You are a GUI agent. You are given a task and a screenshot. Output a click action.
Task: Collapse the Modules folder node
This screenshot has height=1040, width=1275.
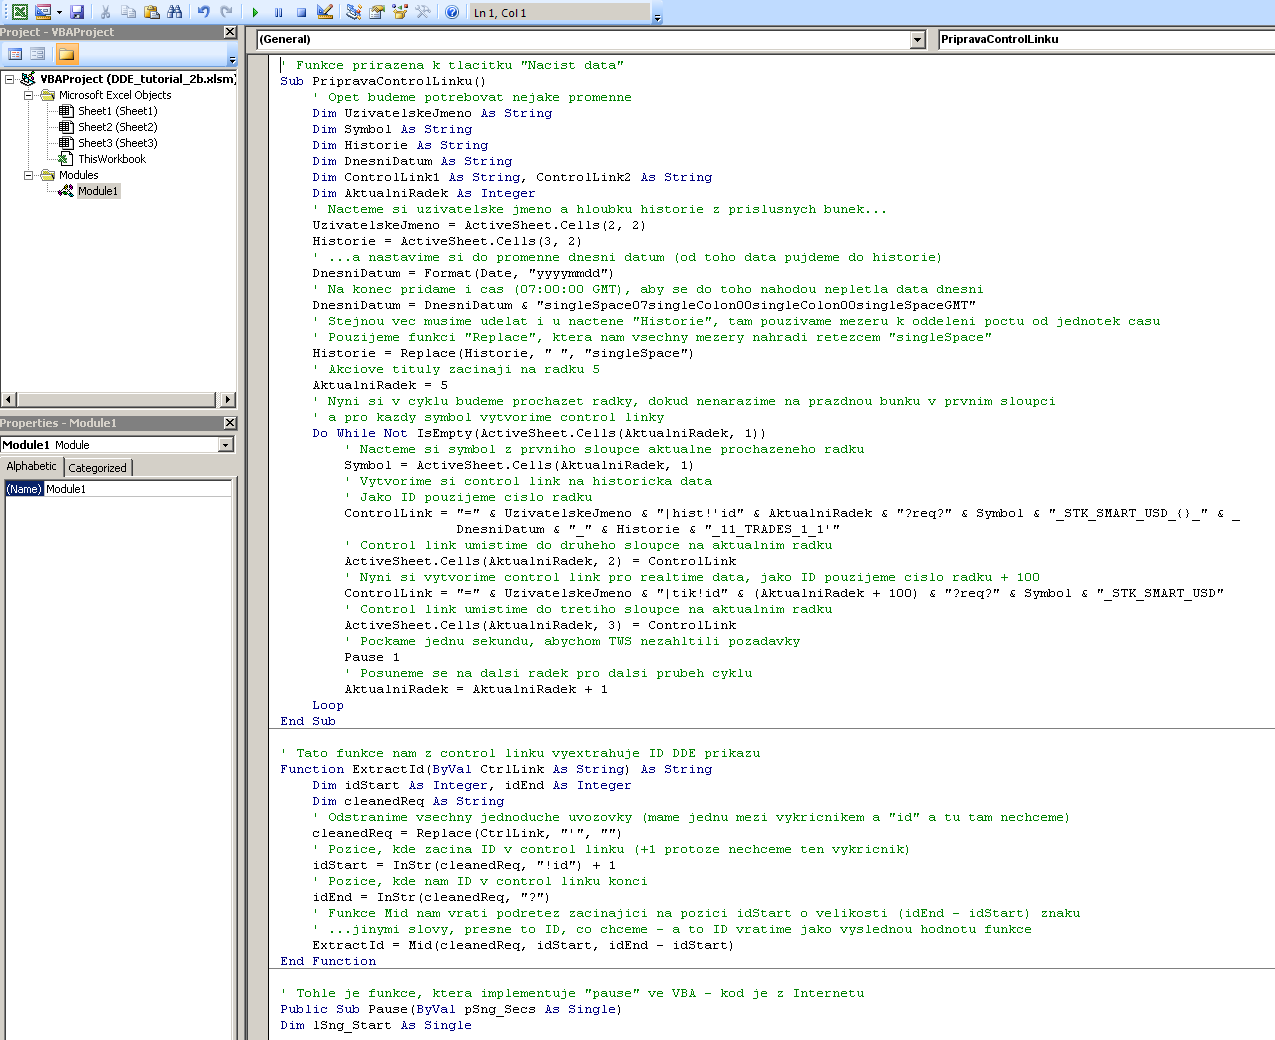pos(29,175)
